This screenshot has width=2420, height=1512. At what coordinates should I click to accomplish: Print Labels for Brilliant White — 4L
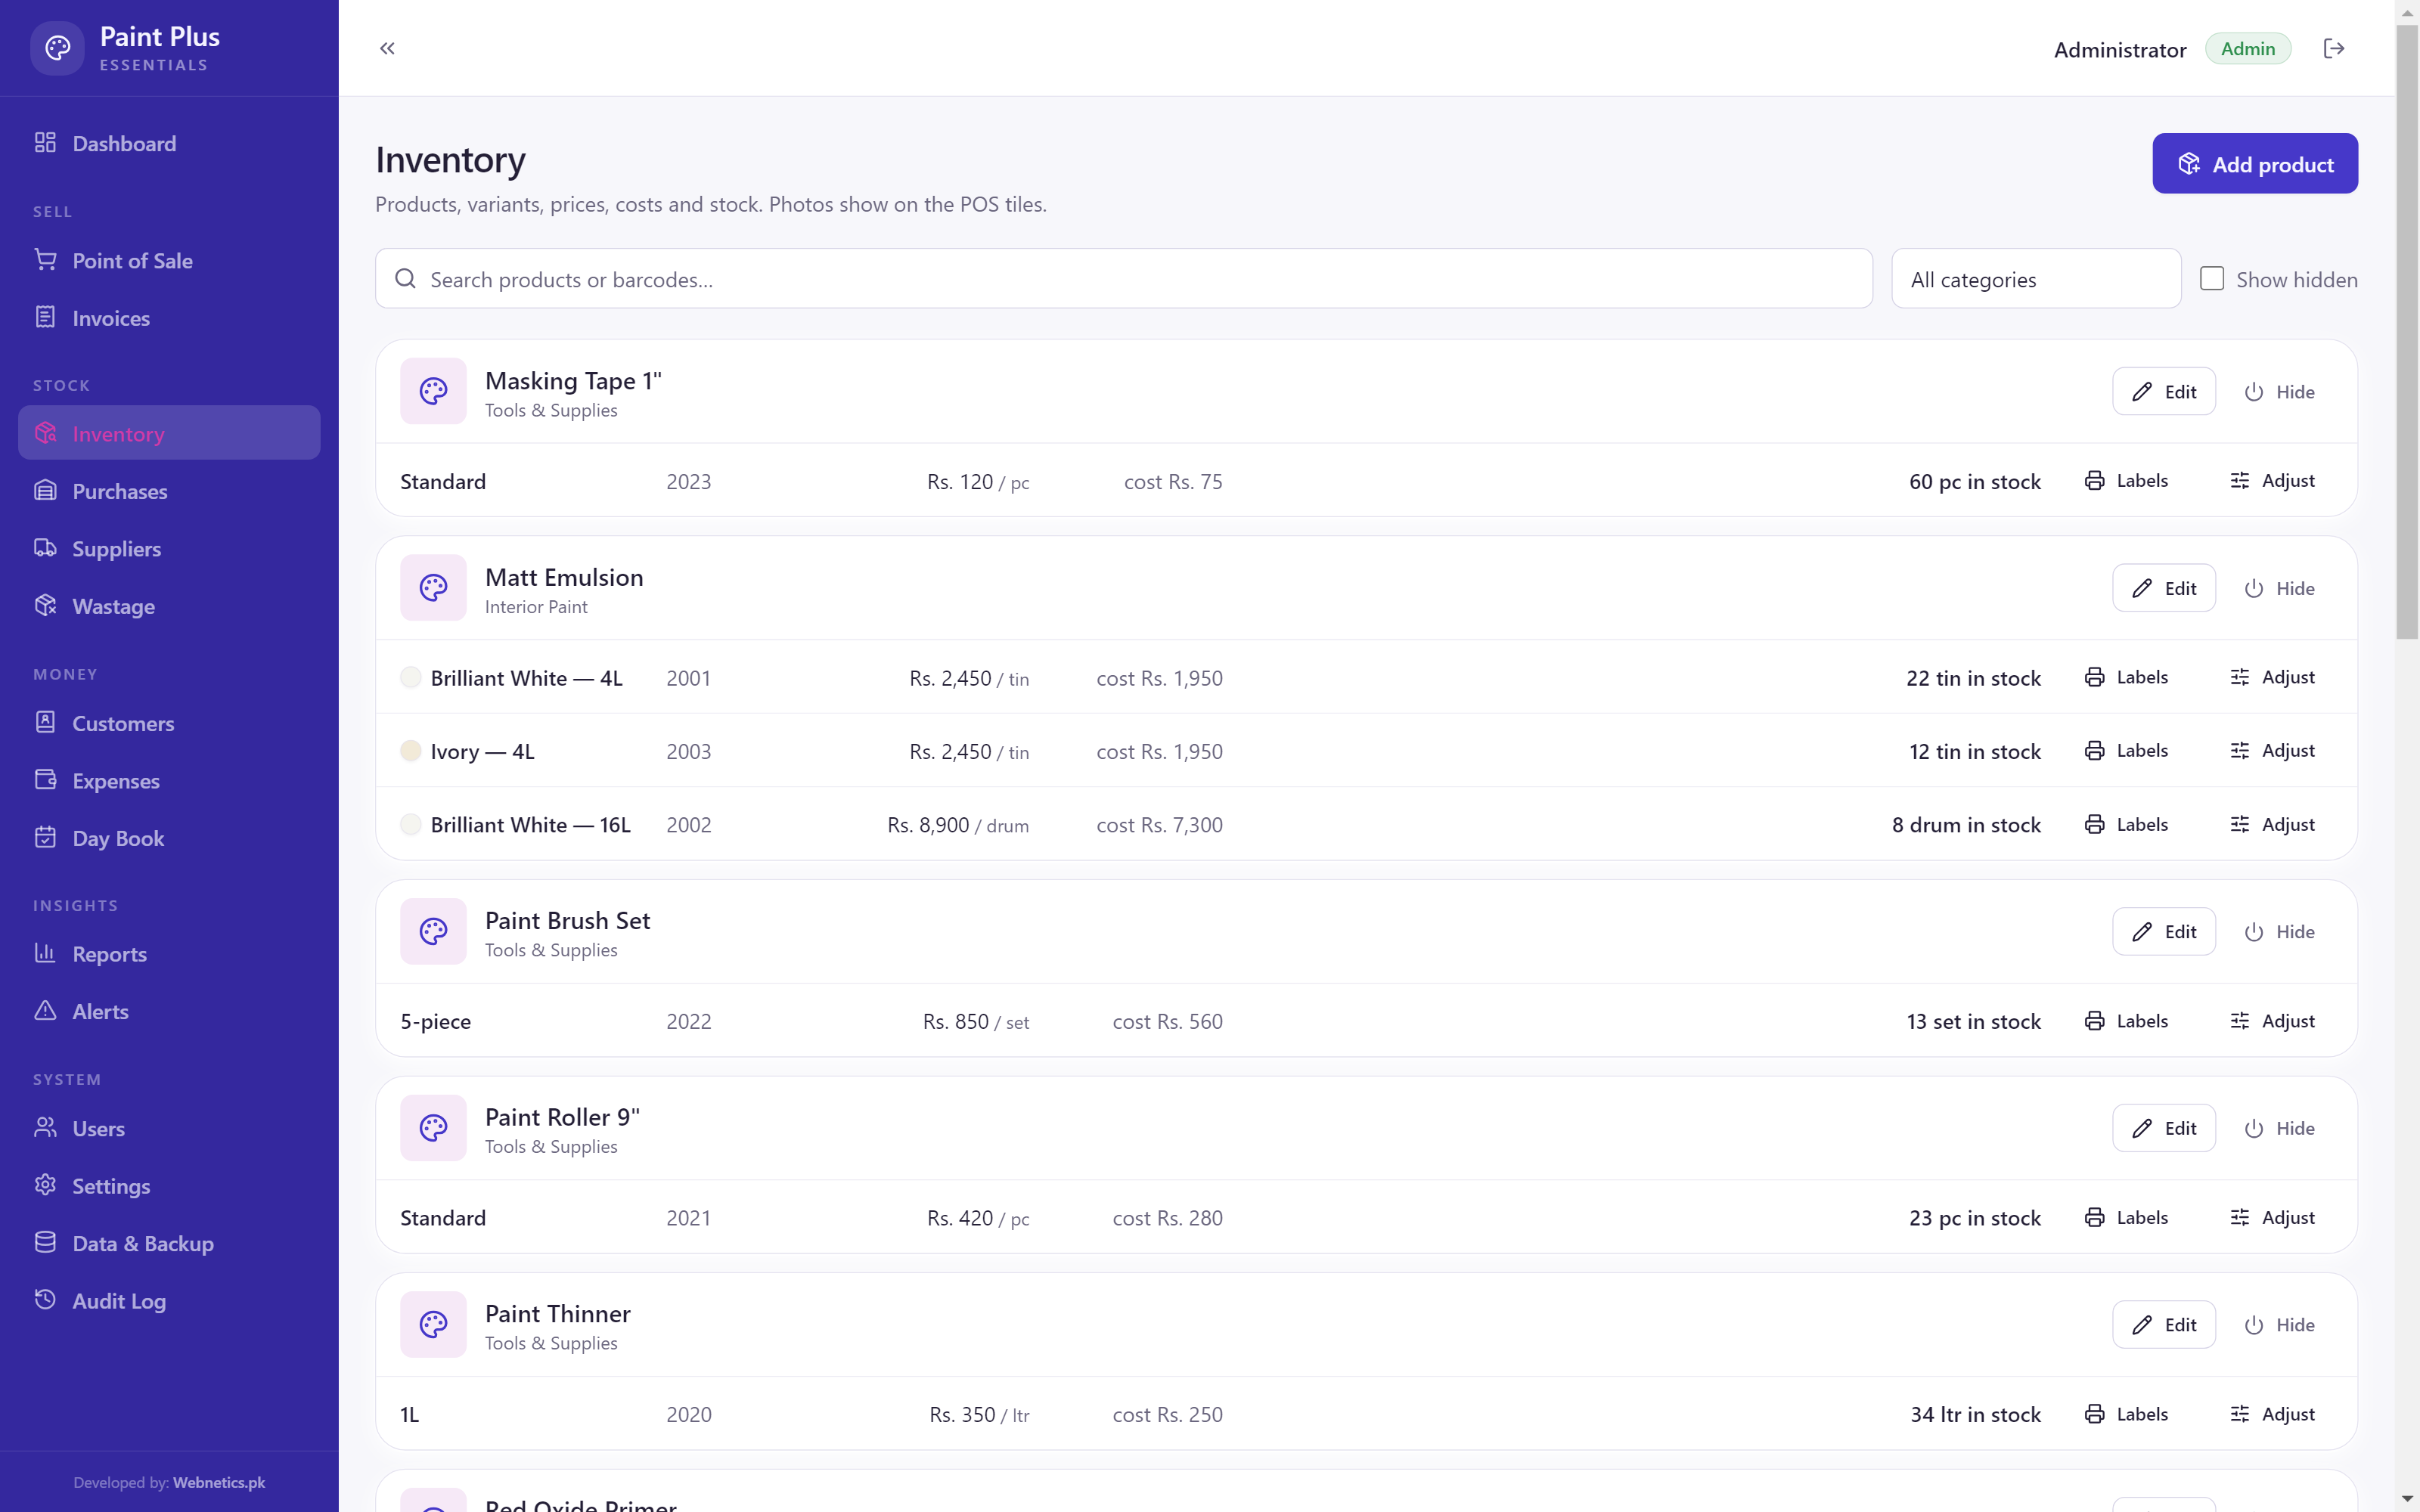pos(2126,677)
